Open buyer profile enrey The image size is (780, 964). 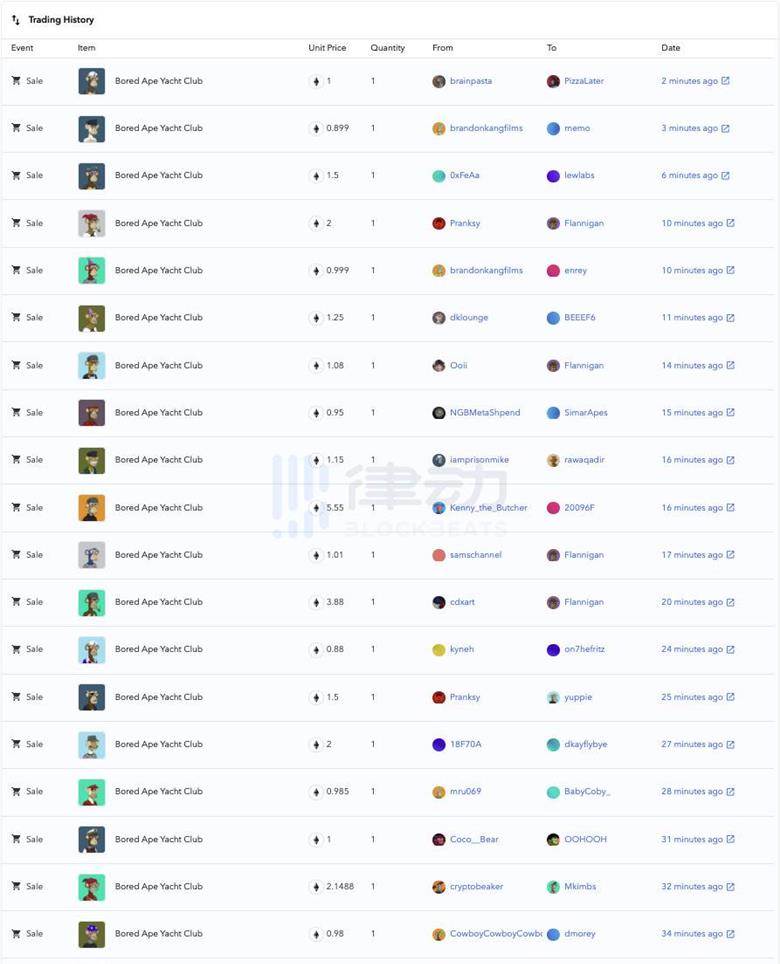575,270
